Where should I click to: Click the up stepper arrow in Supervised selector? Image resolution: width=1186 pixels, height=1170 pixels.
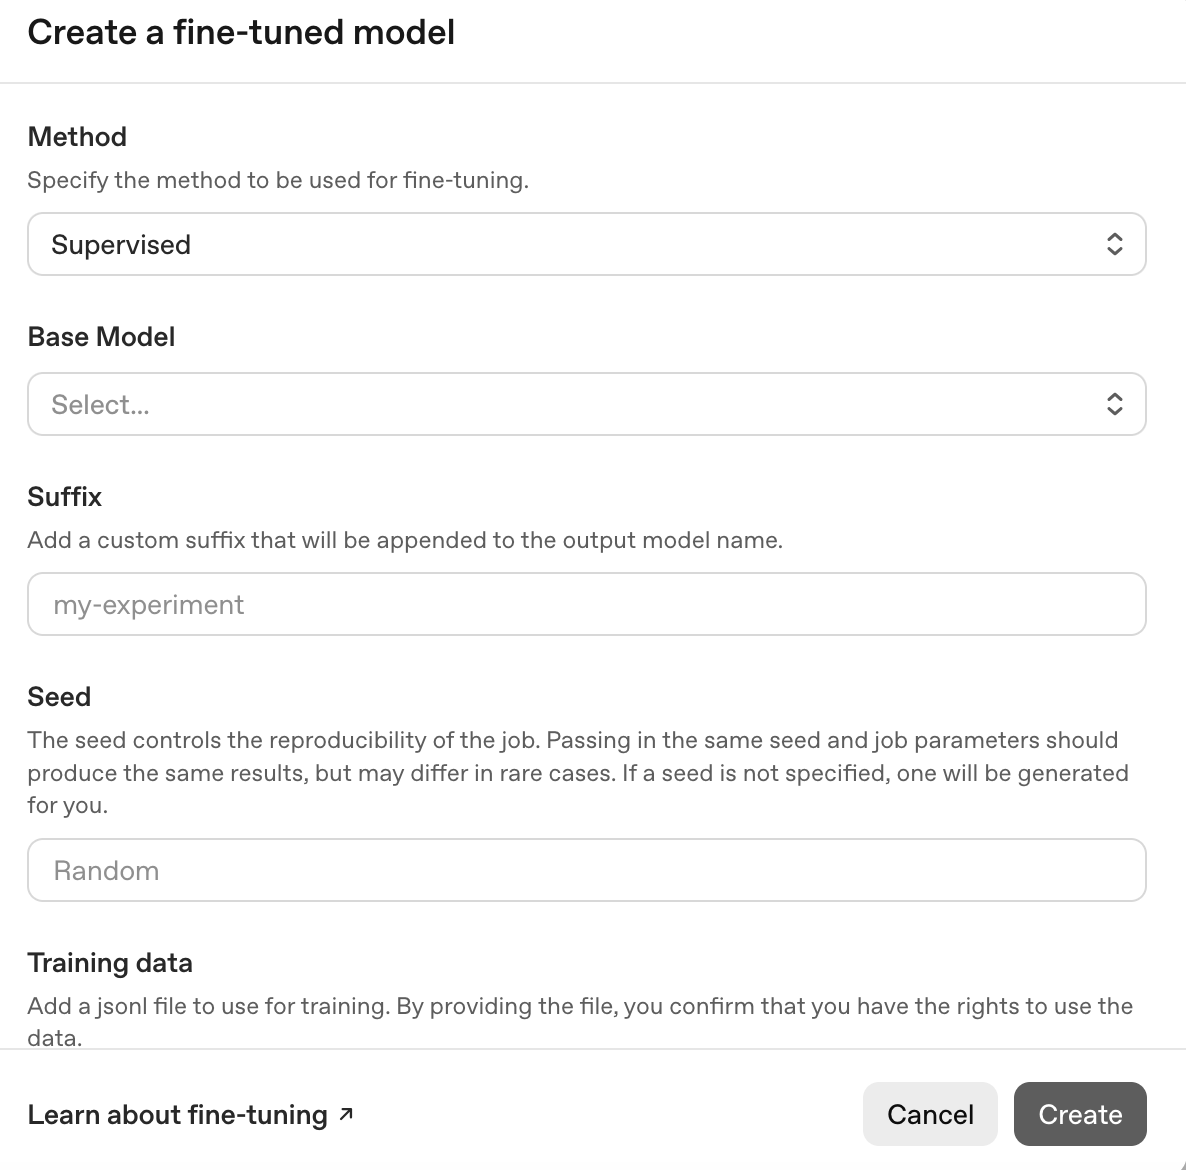click(1114, 237)
